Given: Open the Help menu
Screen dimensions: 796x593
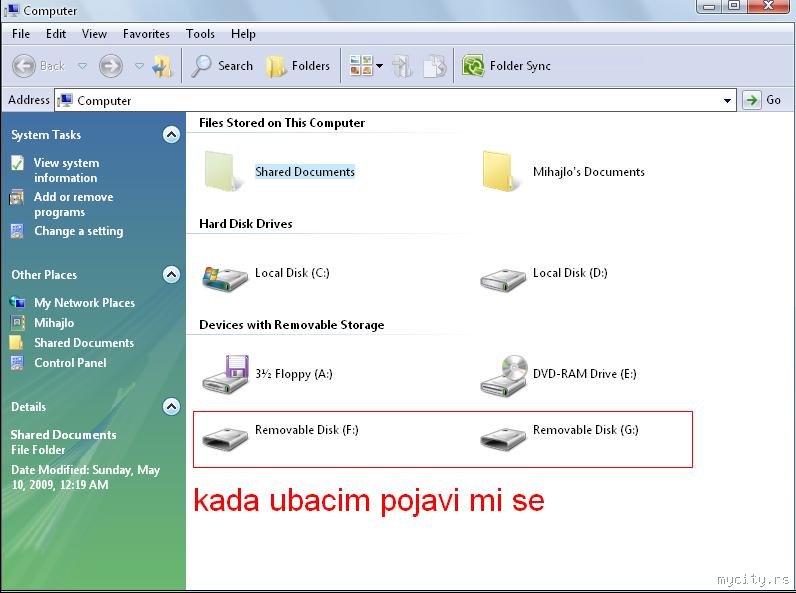Looking at the screenshot, I should coord(243,34).
